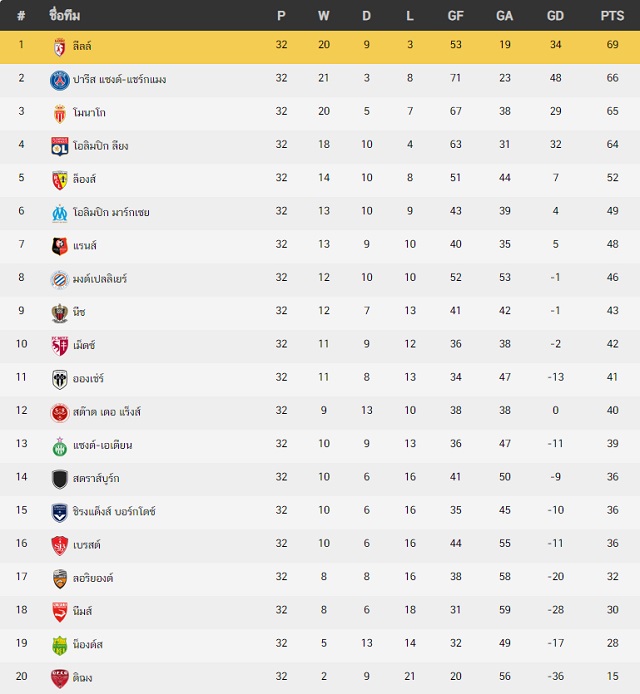
Task: Click the Bordeaux navy crest
Action: click(x=59, y=513)
